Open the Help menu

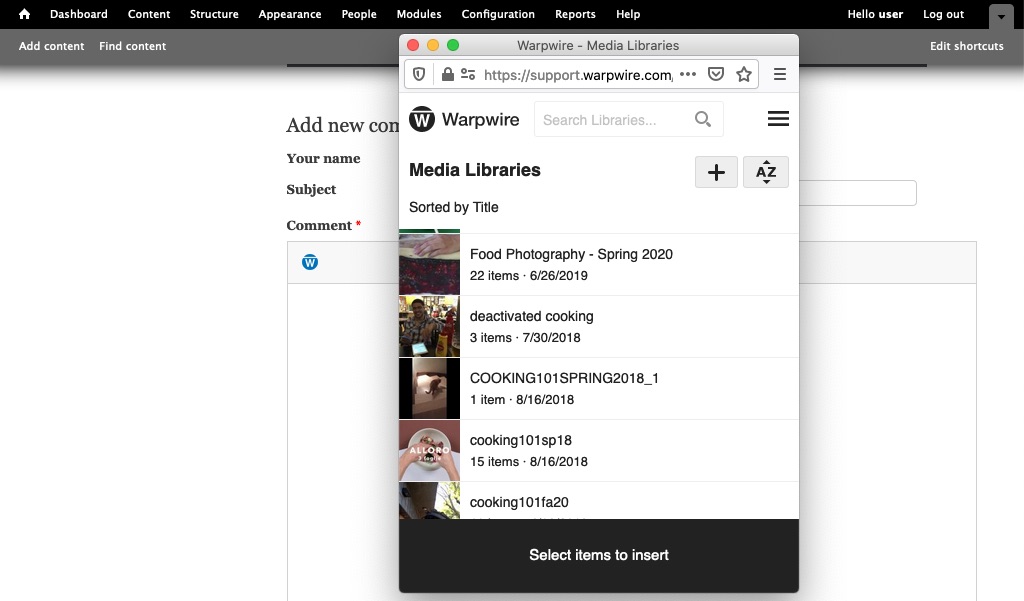pos(628,14)
